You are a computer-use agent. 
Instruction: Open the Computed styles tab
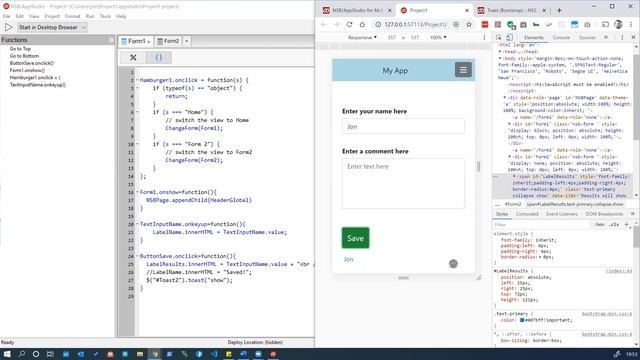point(527,214)
